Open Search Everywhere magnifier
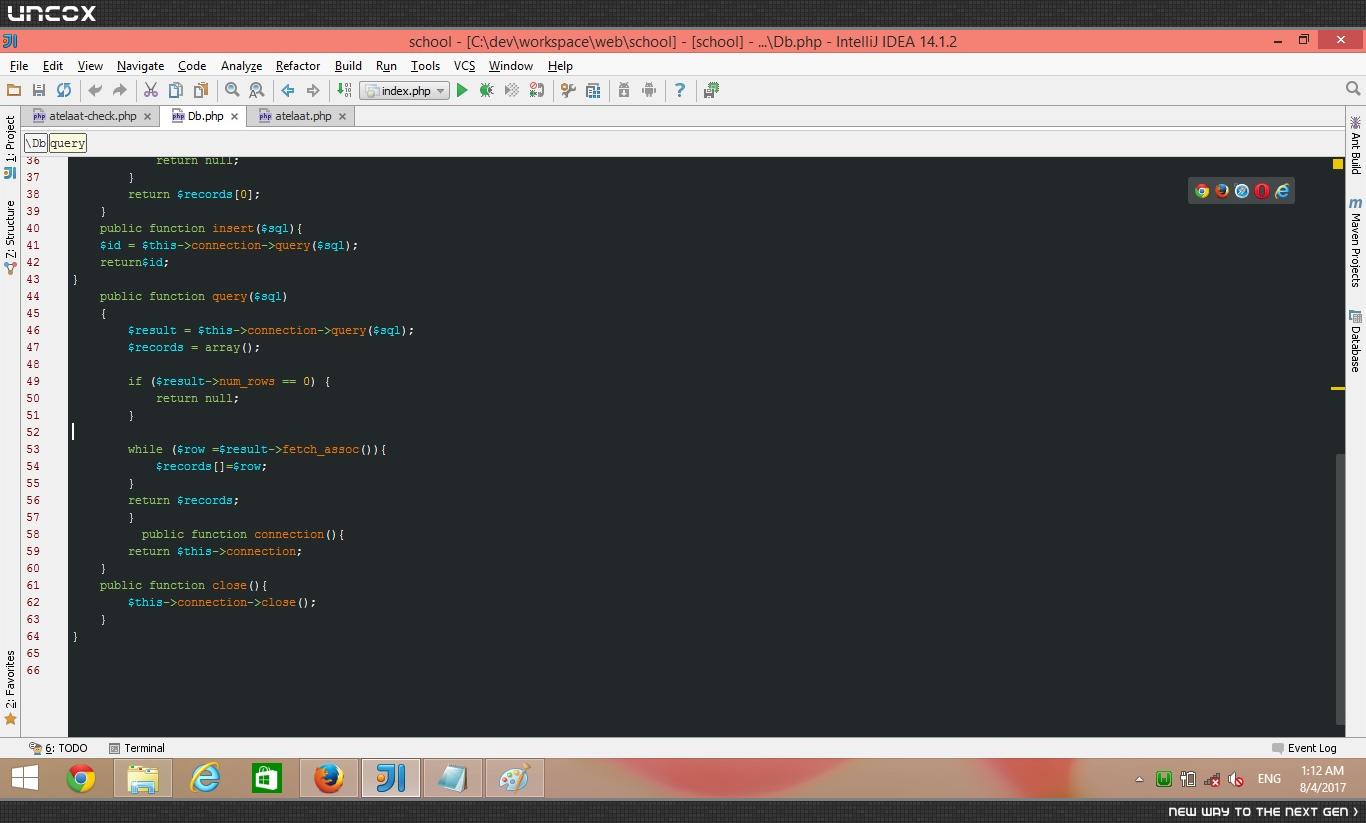 [x=1353, y=90]
